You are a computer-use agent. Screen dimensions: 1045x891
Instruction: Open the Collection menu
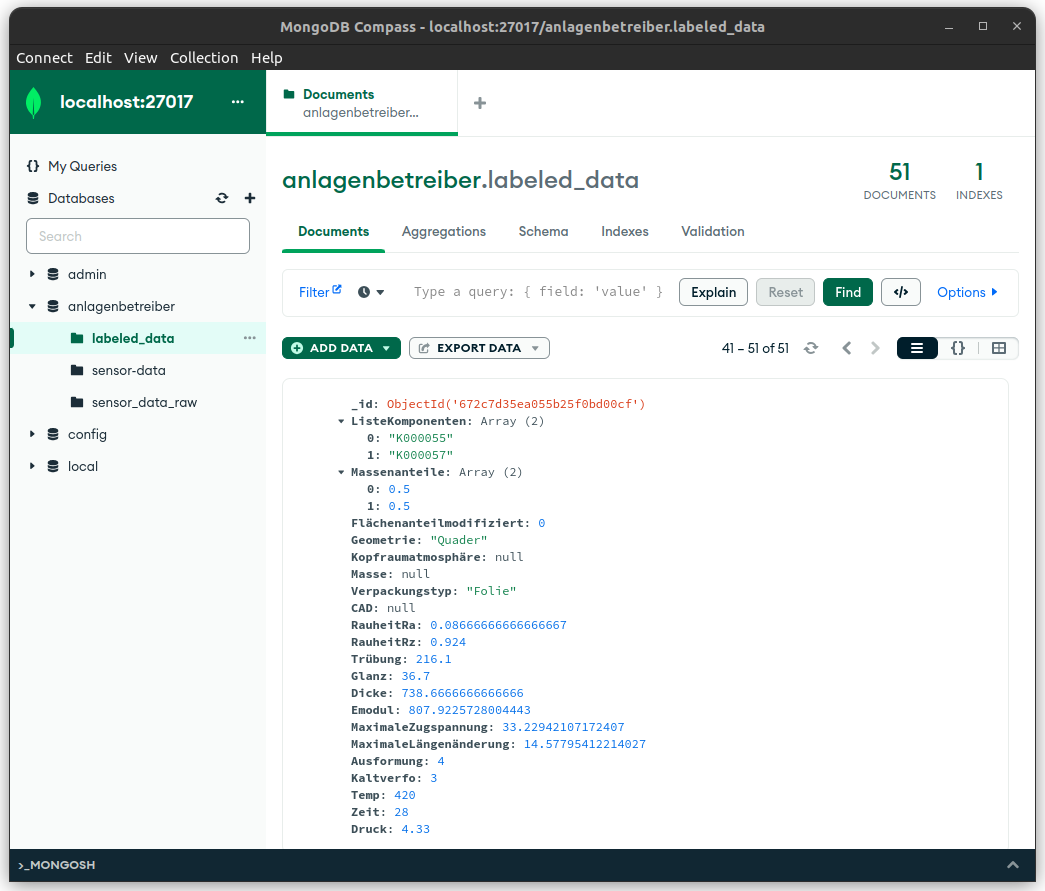click(x=204, y=58)
